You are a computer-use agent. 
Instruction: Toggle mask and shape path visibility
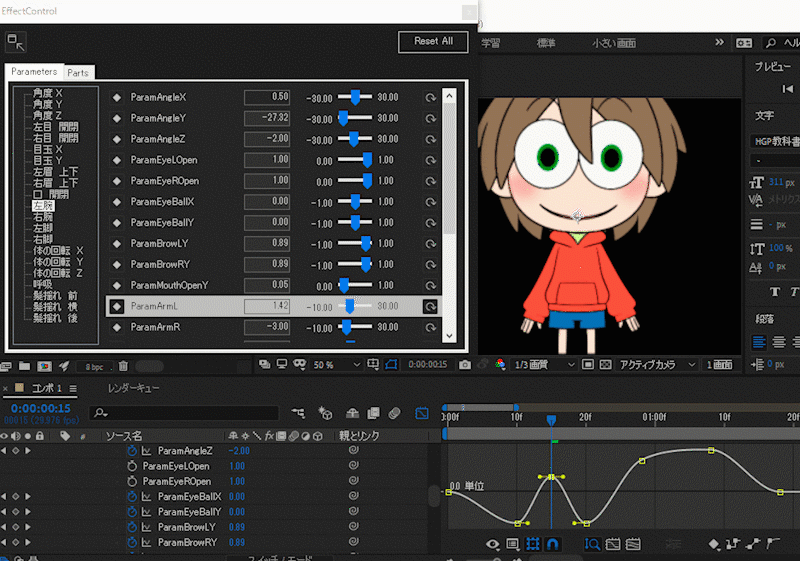391,364
